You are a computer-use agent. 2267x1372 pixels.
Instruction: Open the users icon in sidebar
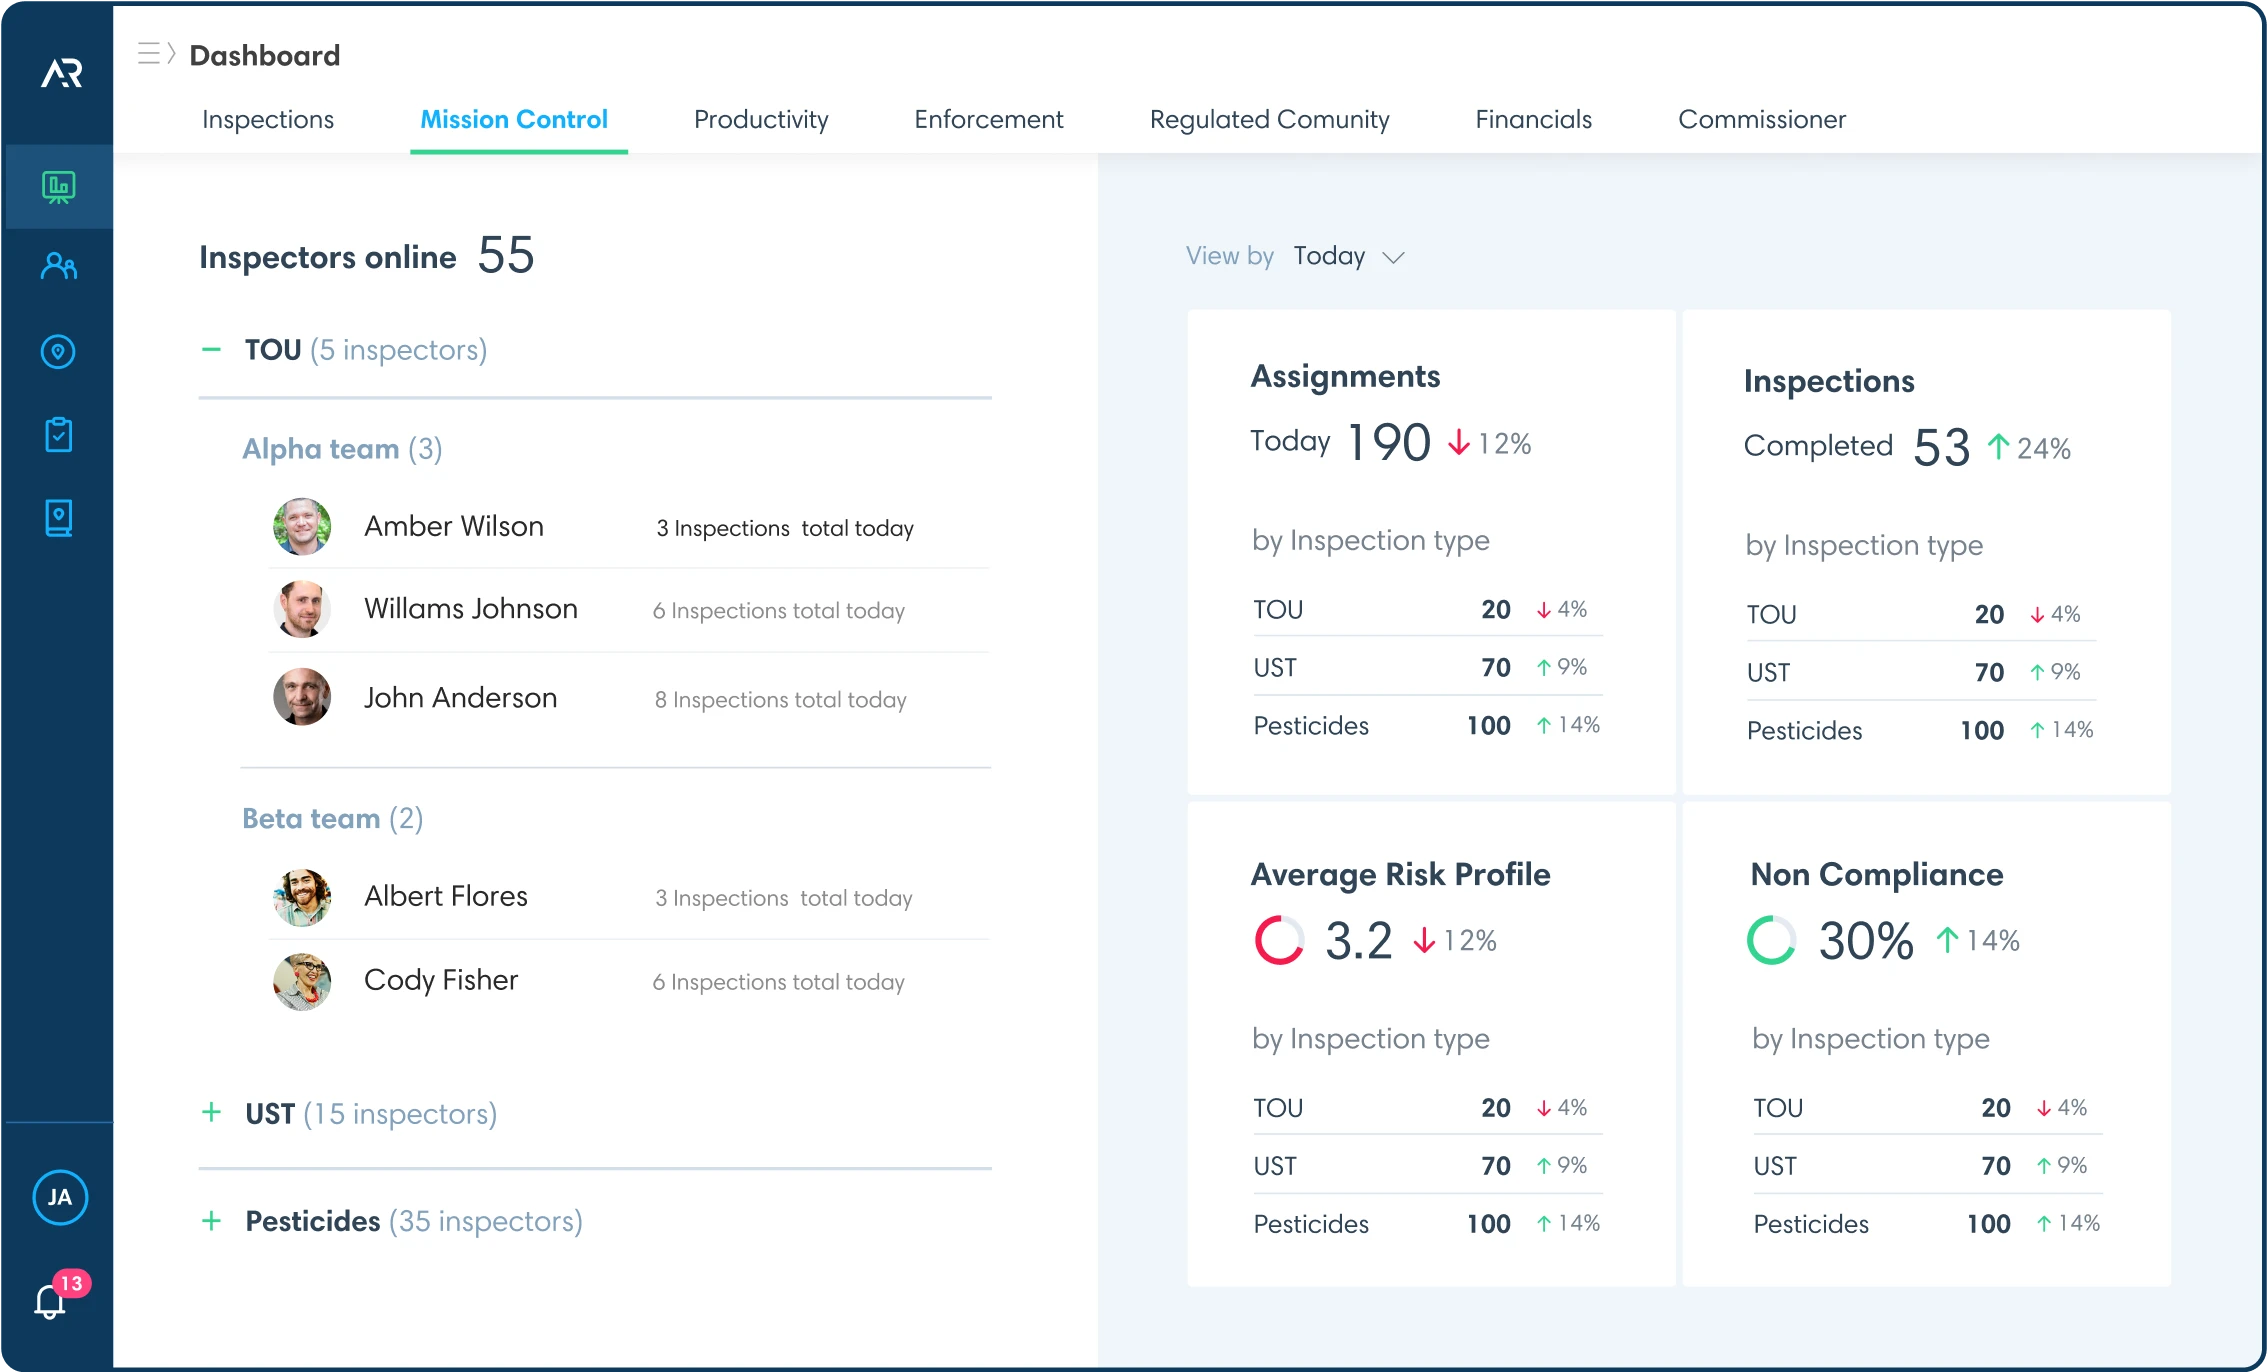[x=59, y=266]
